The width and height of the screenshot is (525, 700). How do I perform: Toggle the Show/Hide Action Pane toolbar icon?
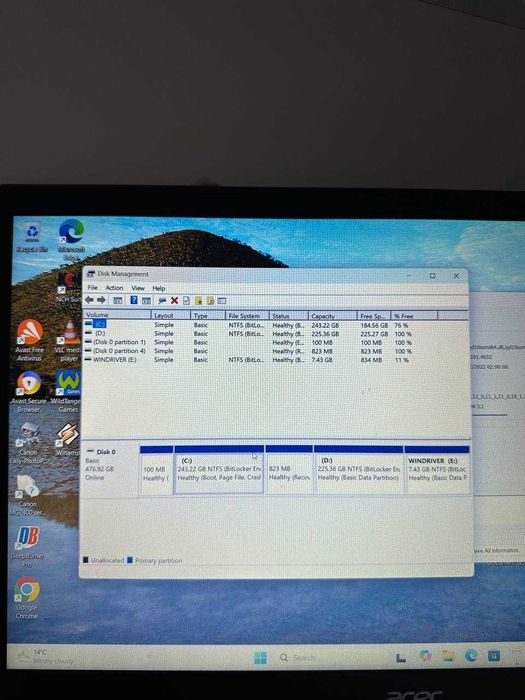click(x=146, y=300)
